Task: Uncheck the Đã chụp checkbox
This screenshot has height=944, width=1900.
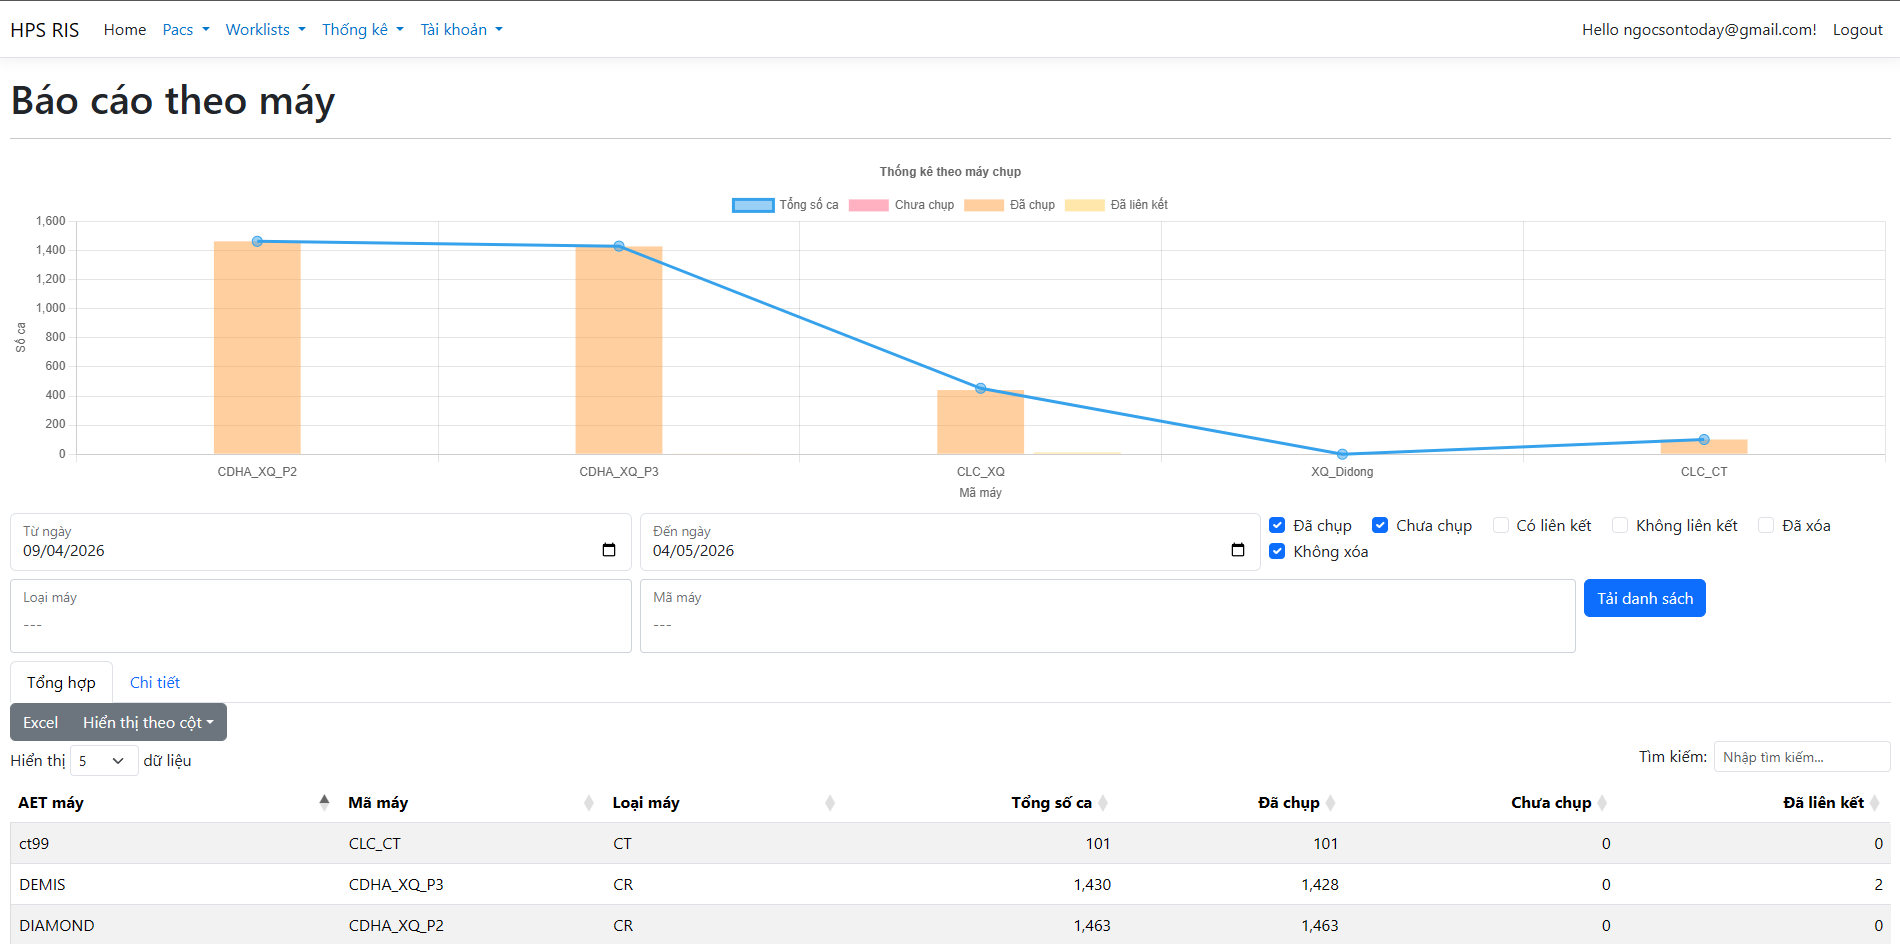Action: (1277, 525)
